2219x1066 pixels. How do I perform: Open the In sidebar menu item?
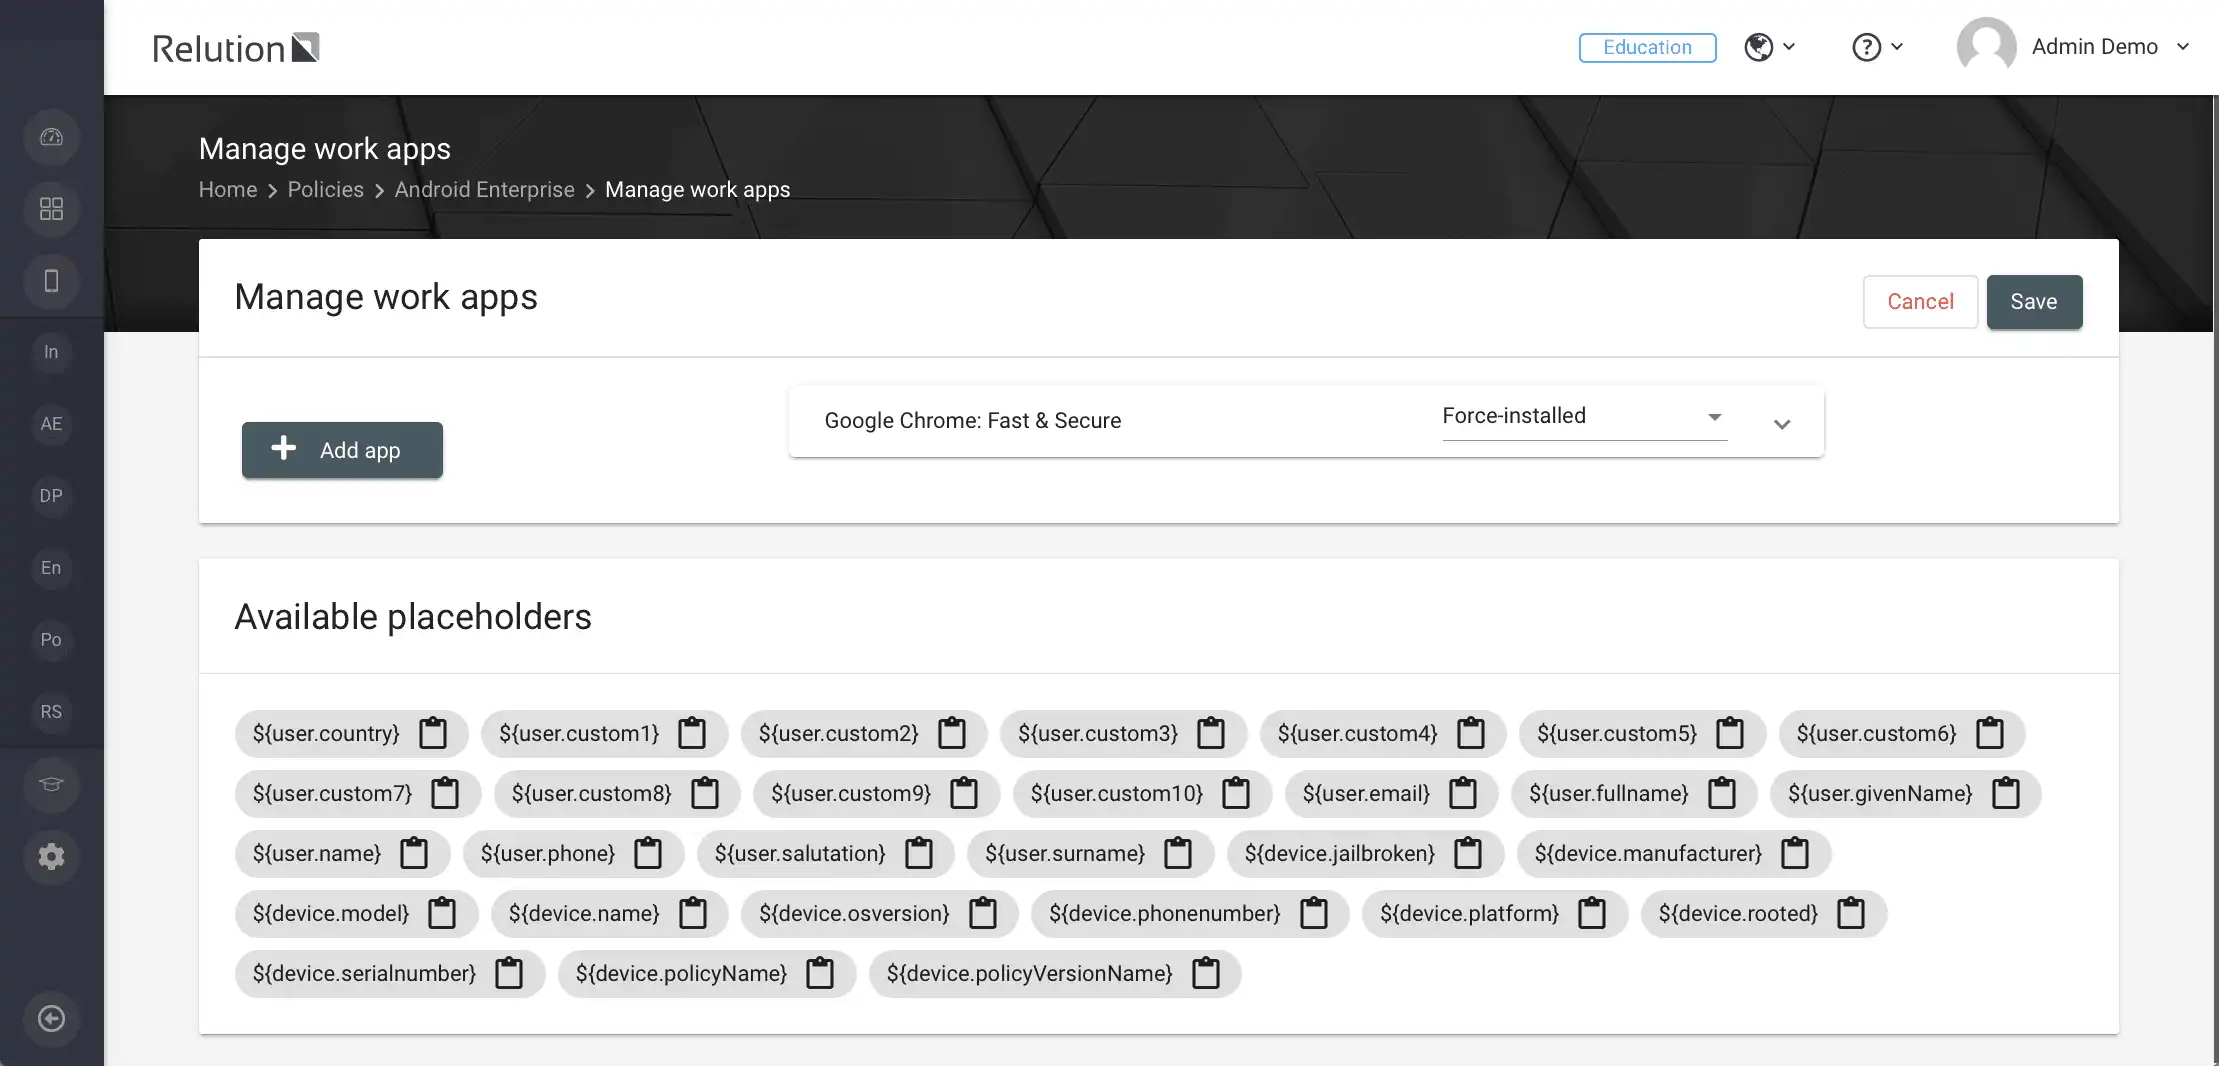[x=51, y=352]
